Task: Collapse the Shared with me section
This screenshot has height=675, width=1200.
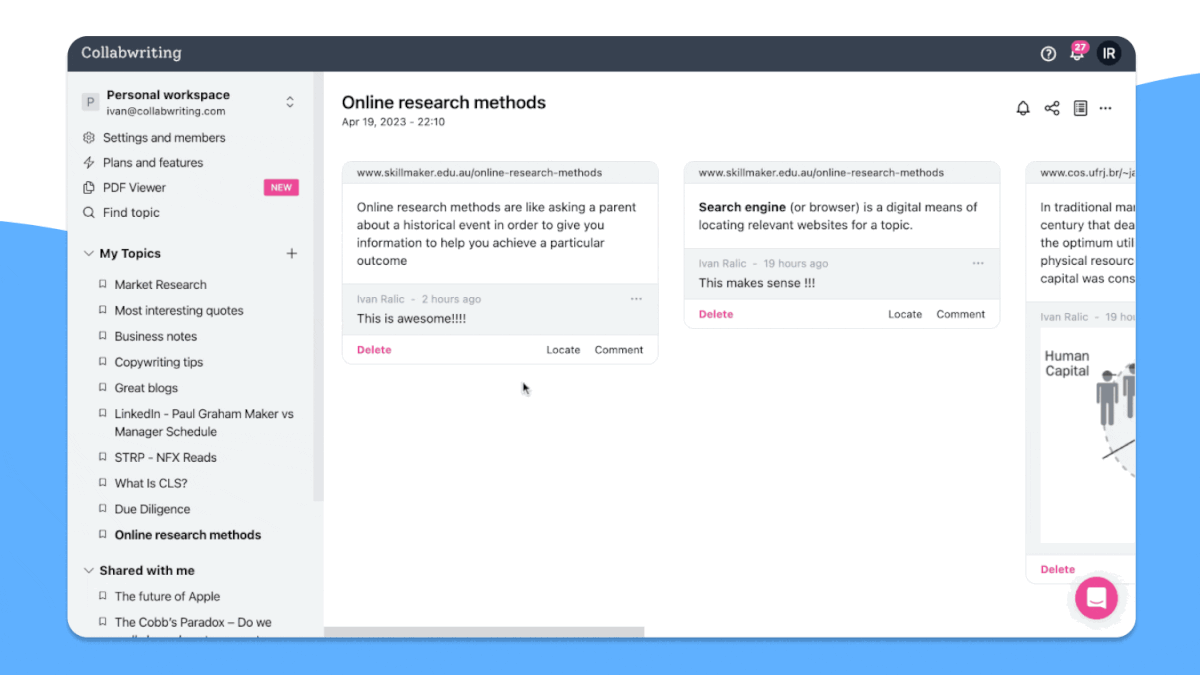Action: pyautogui.click(x=89, y=571)
